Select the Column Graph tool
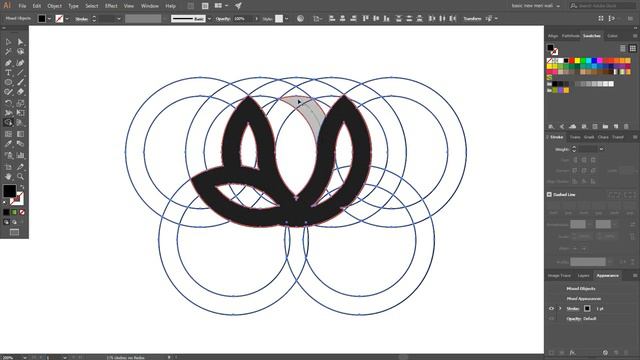 click(20, 155)
